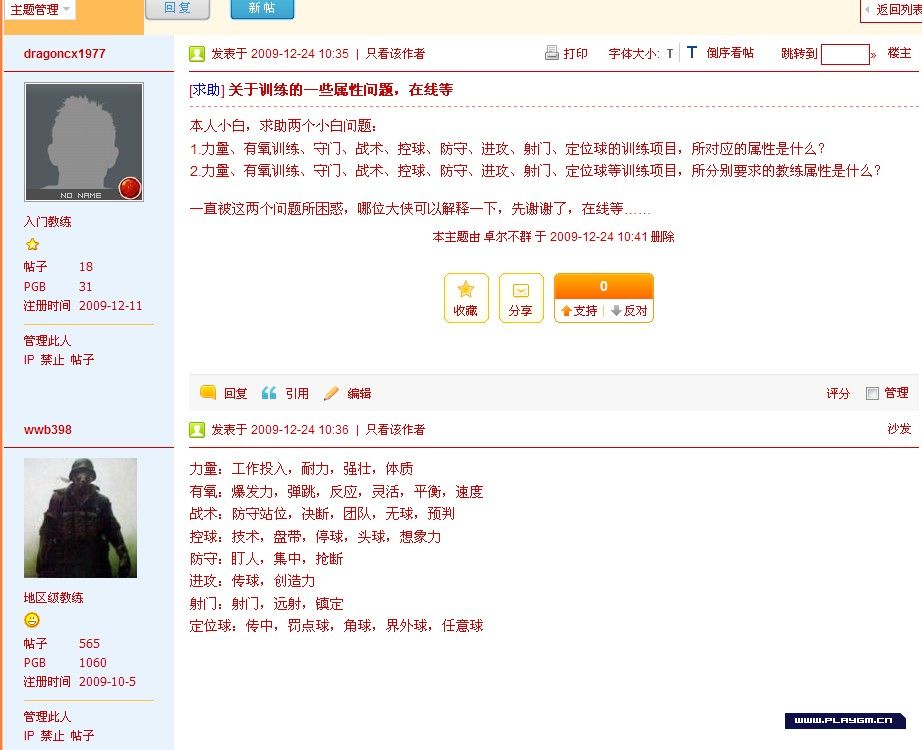The image size is (922, 750).
Task: Tick the 管理 checkbox on first post
Action: 872,394
